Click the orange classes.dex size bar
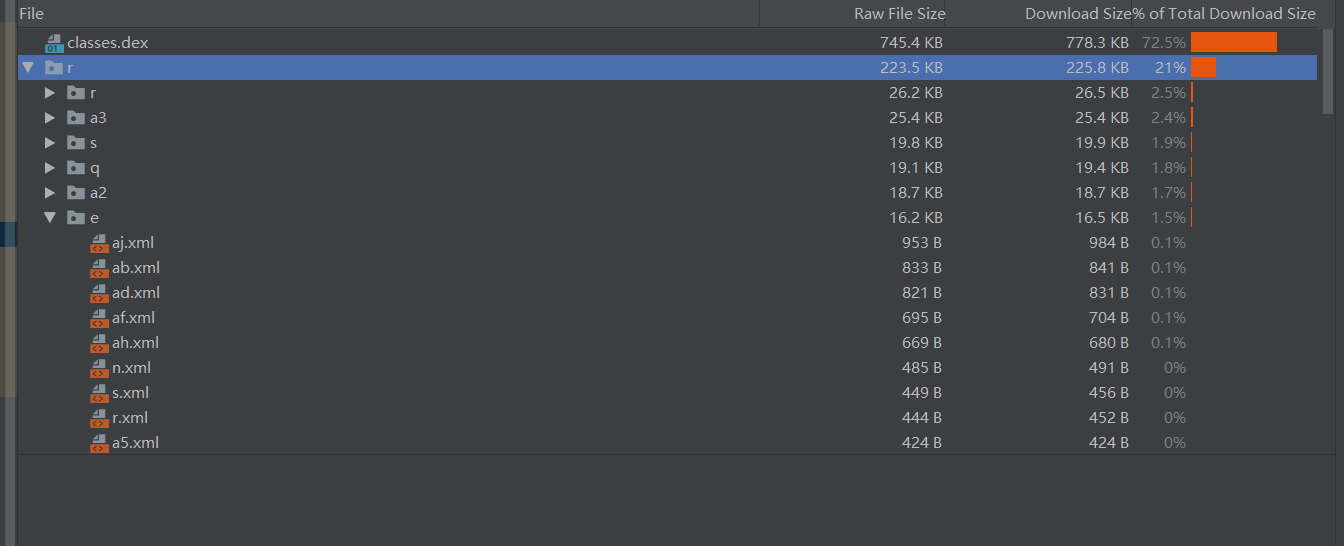The width and height of the screenshot is (1344, 546). pos(1233,43)
